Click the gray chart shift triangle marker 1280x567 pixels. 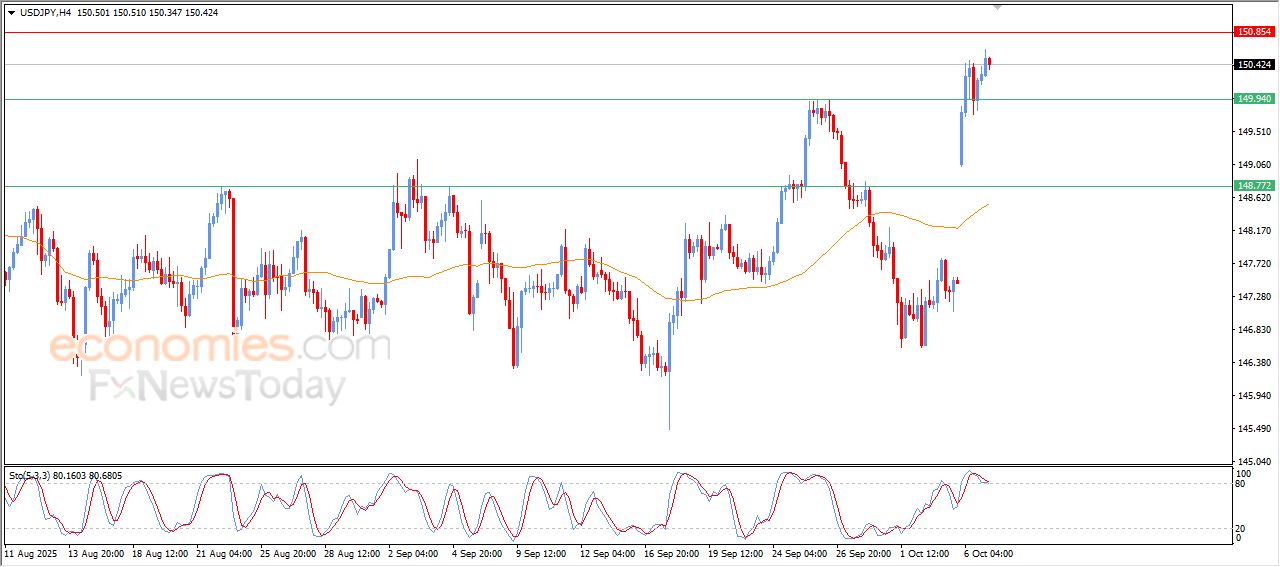tap(996, 7)
